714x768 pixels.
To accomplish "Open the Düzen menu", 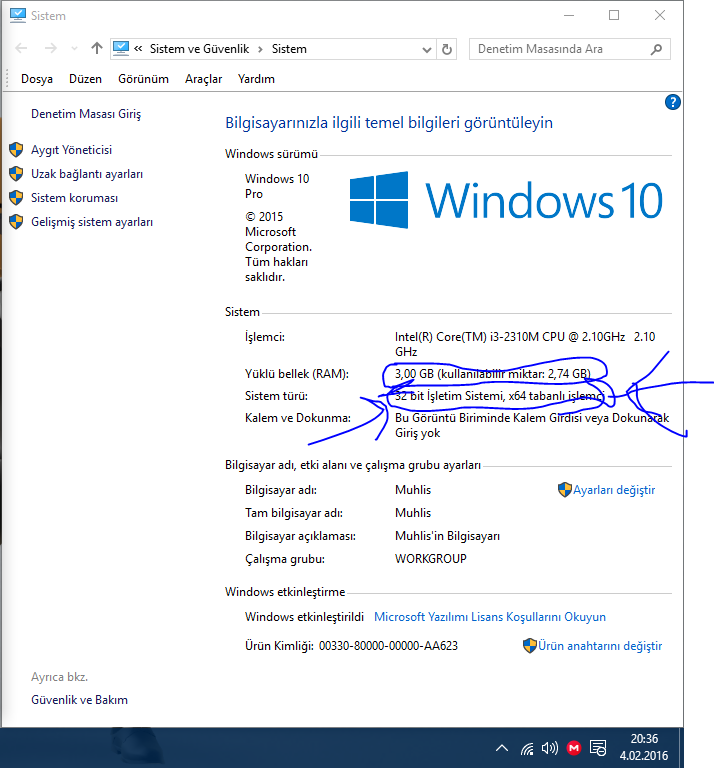I will click(x=85, y=79).
